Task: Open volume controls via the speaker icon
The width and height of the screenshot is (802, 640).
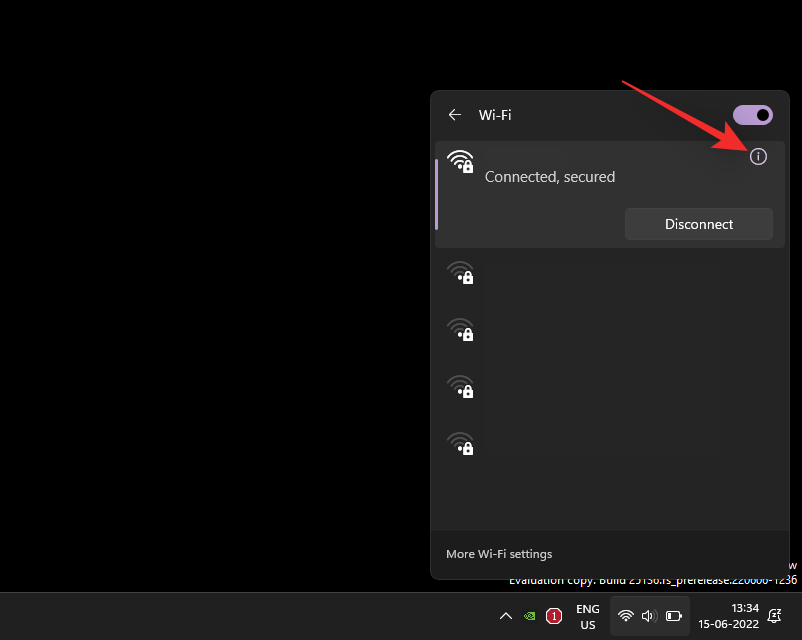Action: 648,616
